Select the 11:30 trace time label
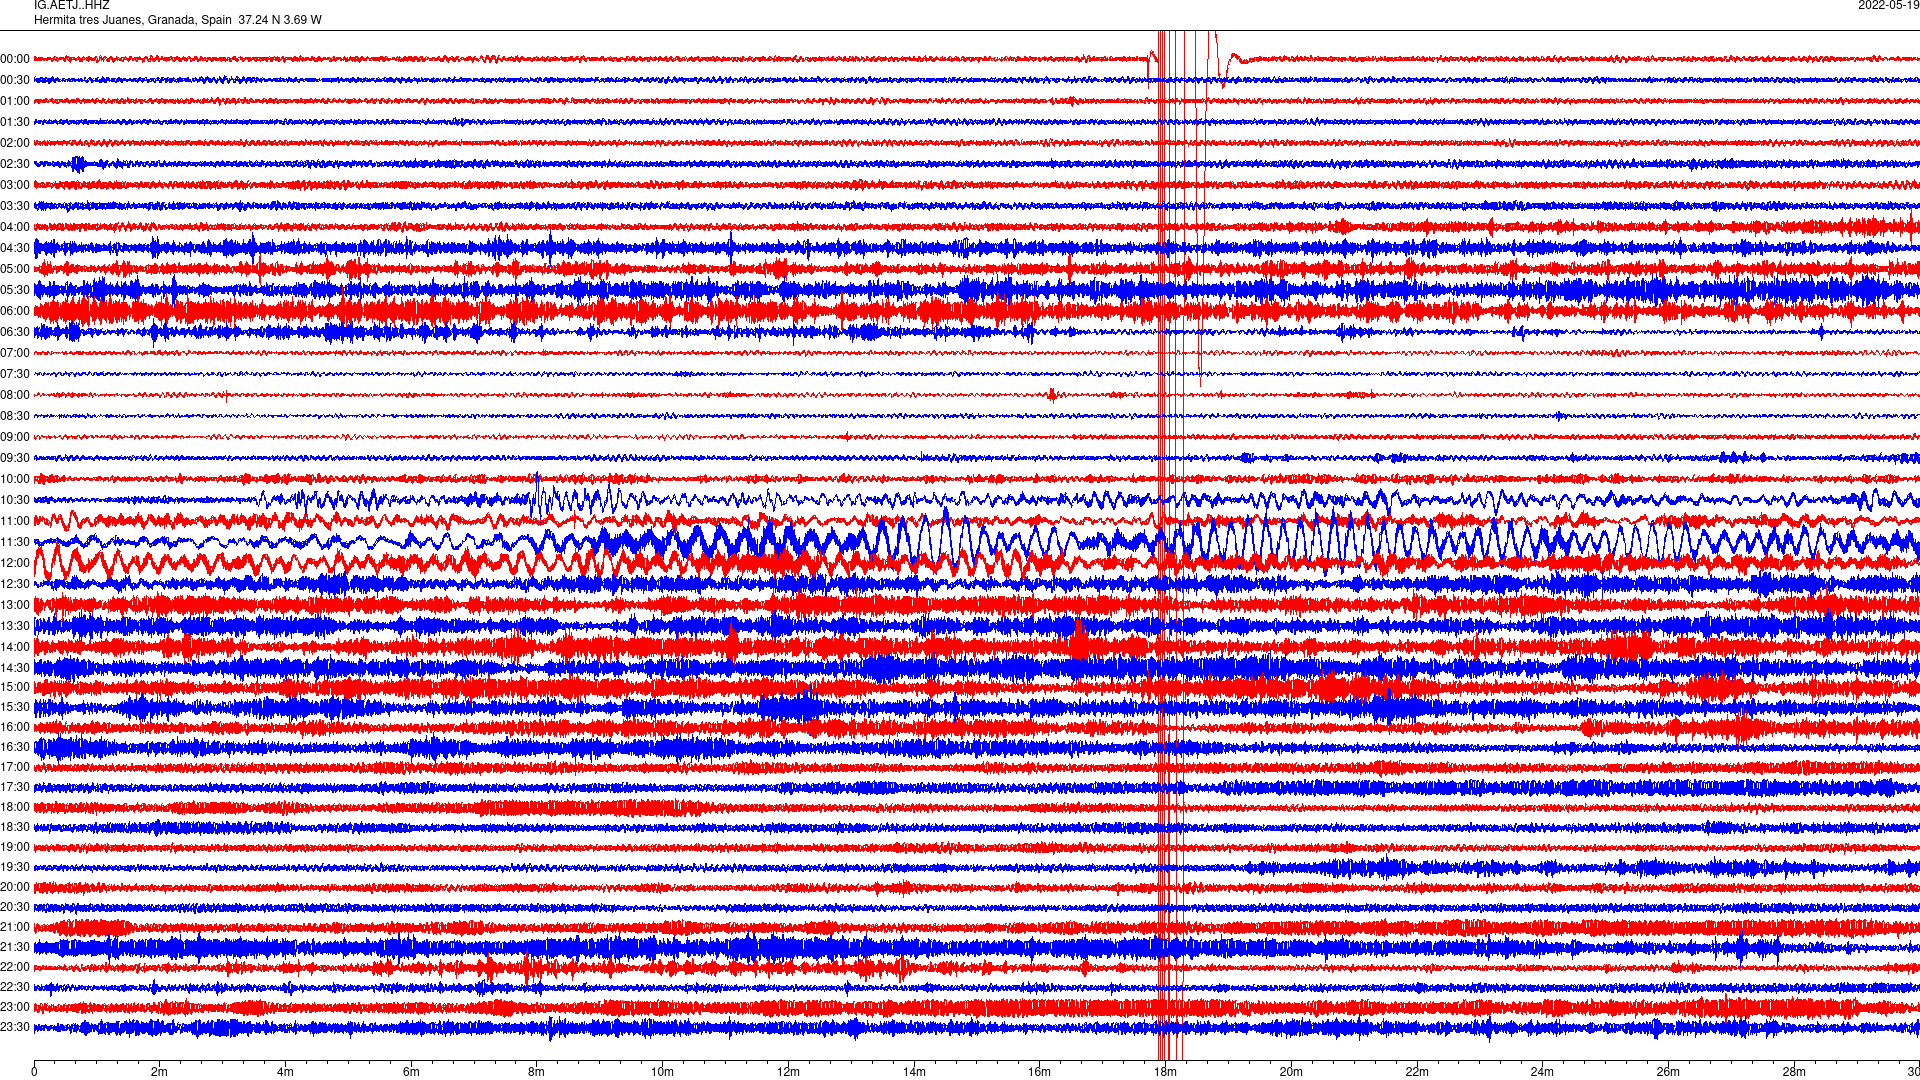Image resolution: width=1920 pixels, height=1080 pixels. (x=15, y=542)
